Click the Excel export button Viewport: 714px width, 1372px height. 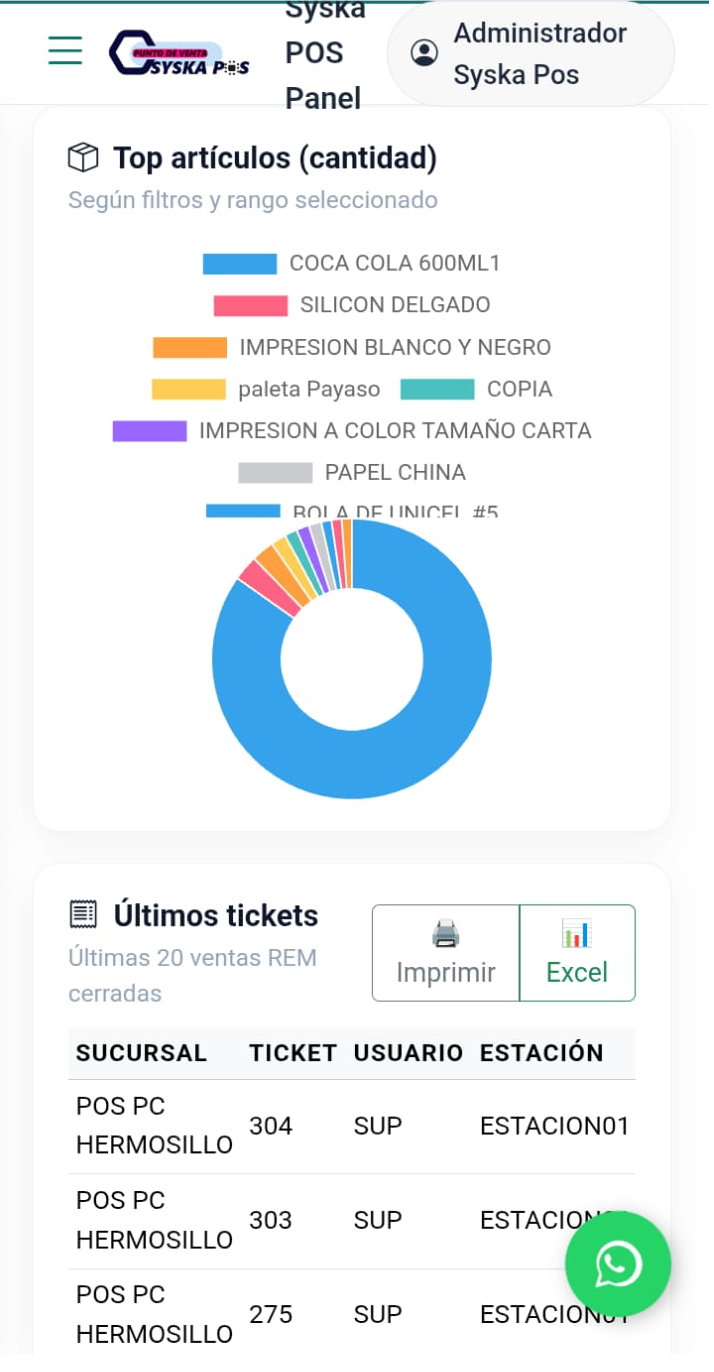(577, 952)
